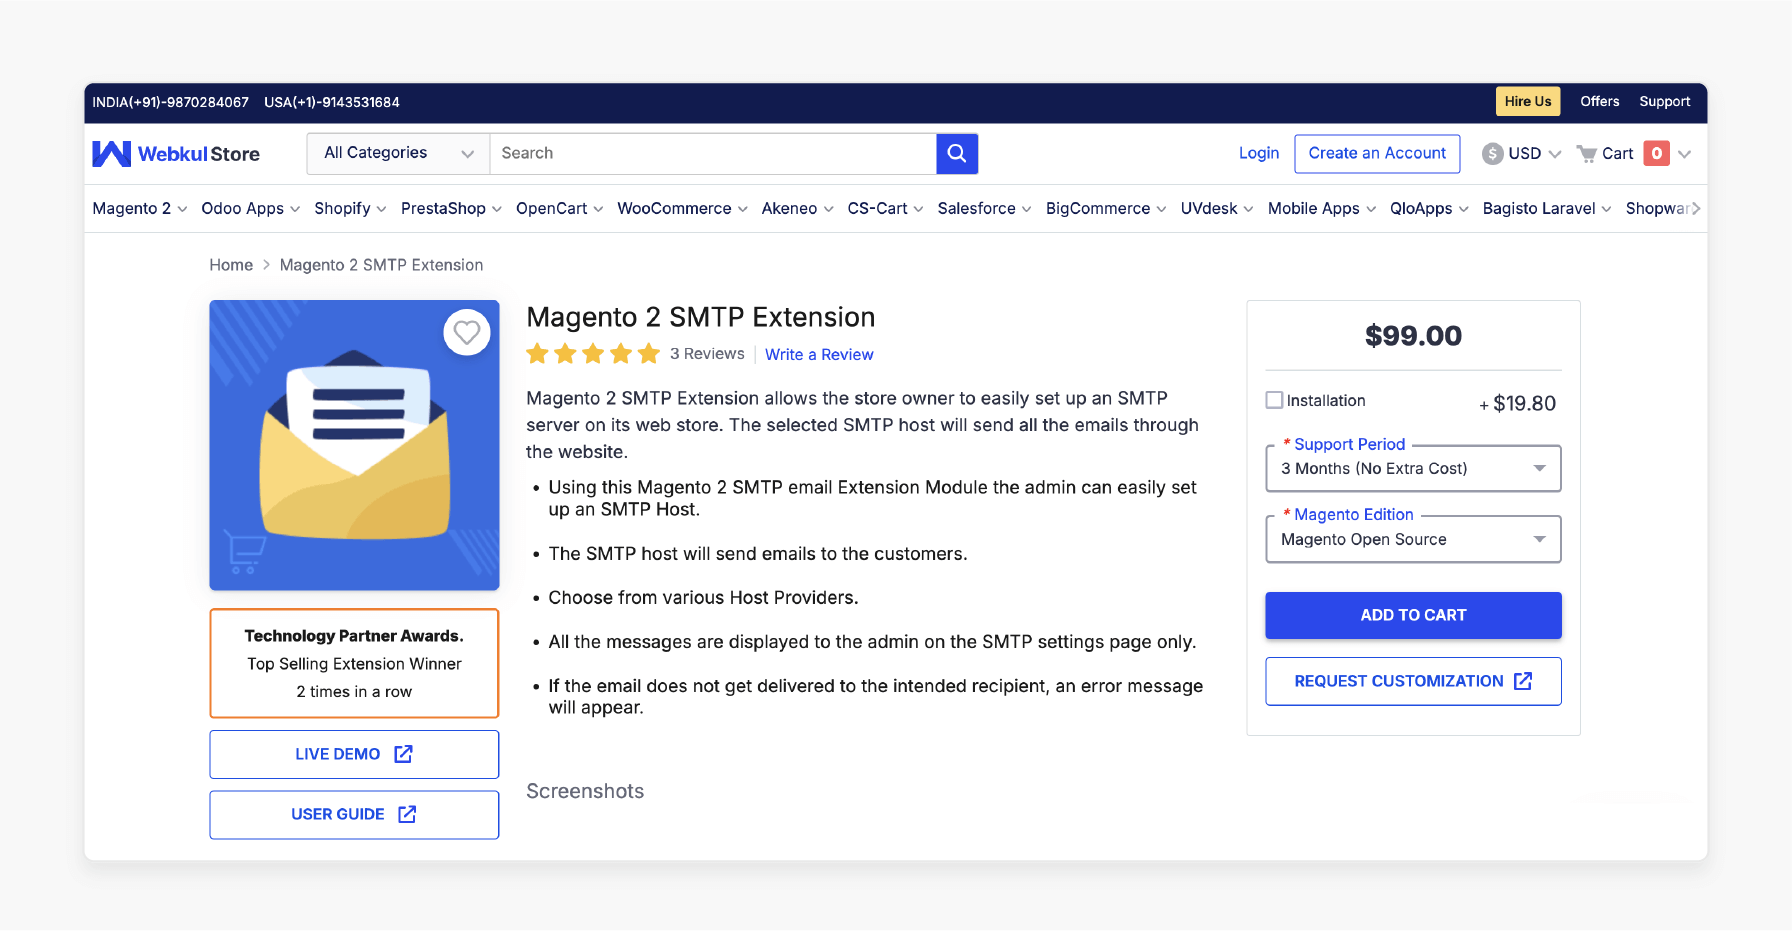Expand the OpenCart menu
The height and width of the screenshot is (931, 1792).
pos(559,208)
